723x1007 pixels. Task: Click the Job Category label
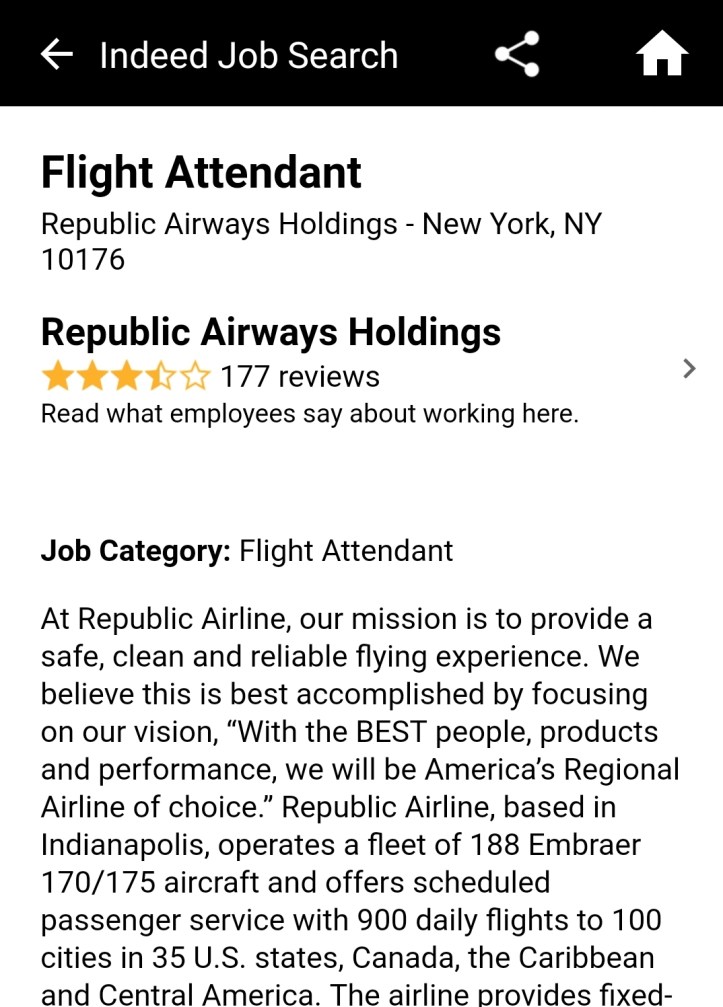[x=135, y=550]
